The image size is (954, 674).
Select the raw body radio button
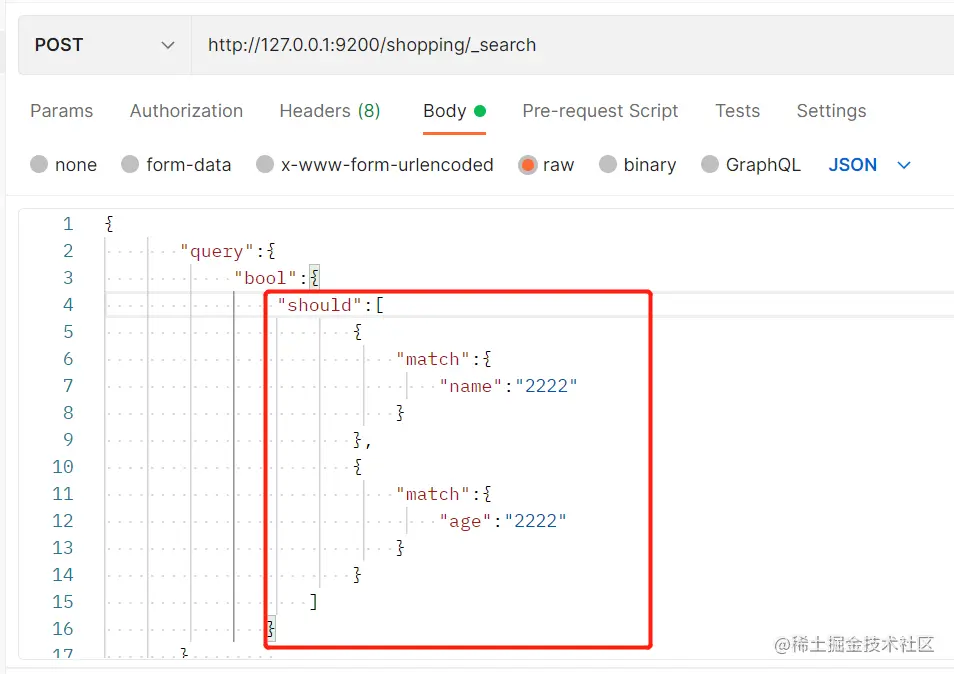point(527,164)
